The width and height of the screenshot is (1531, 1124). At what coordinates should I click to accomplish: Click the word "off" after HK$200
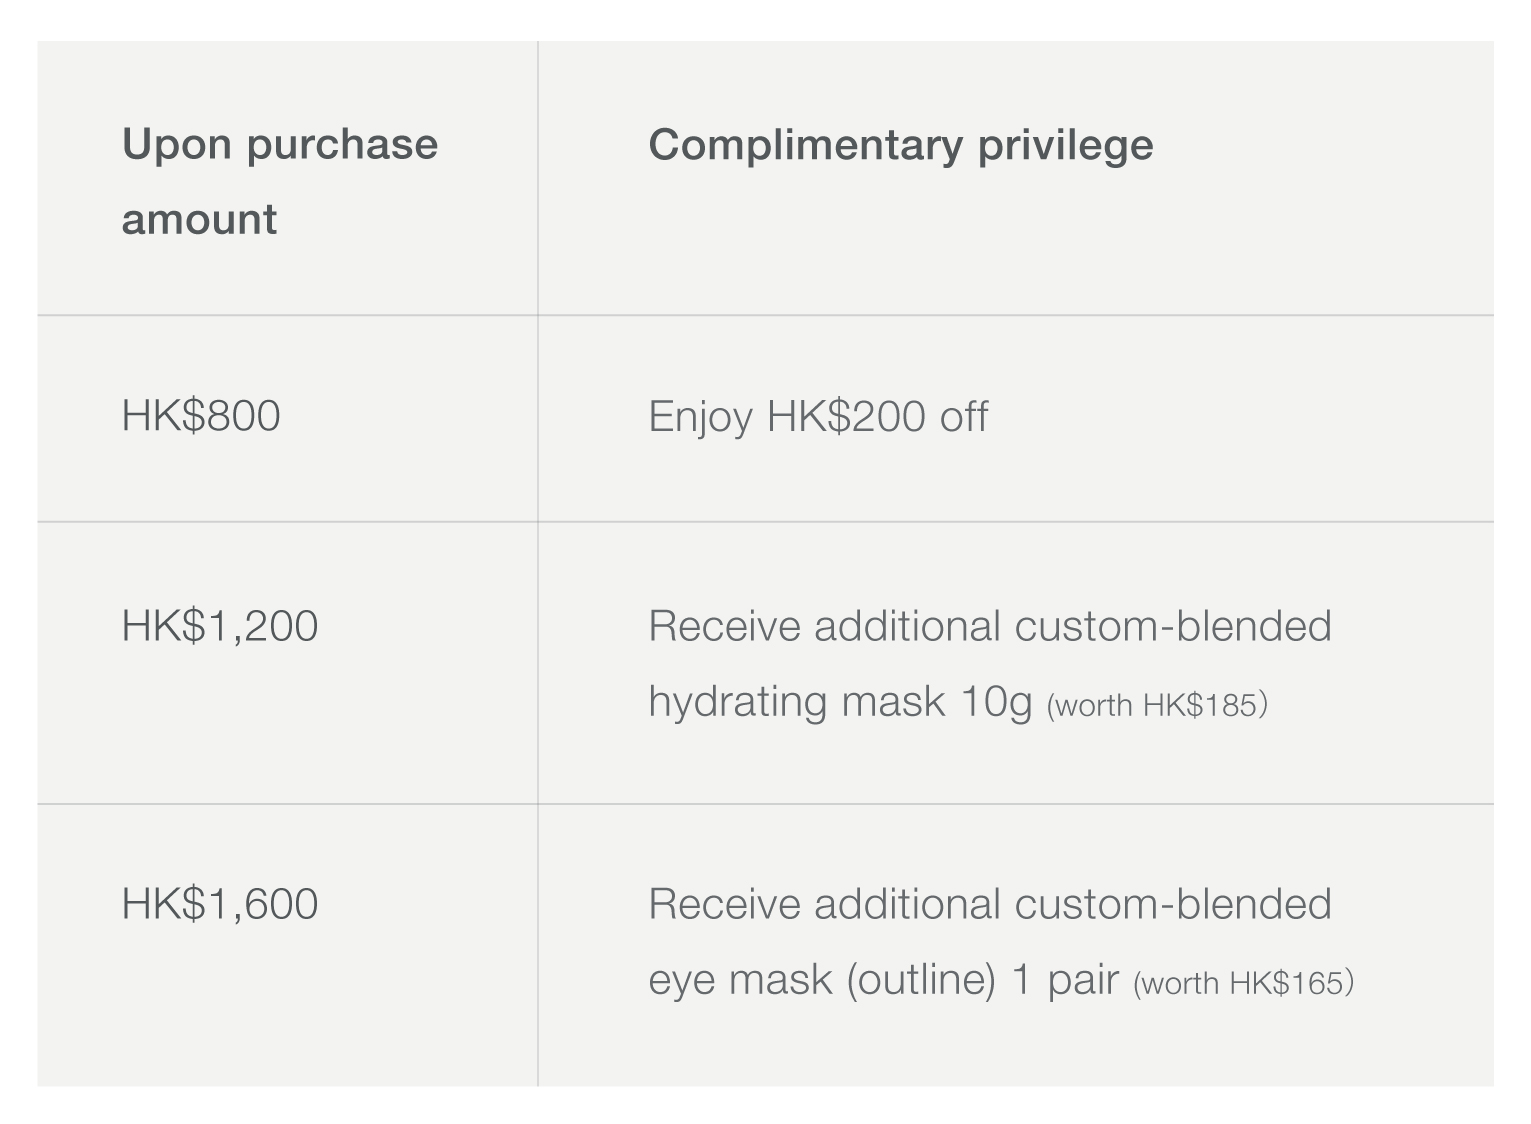[x=963, y=417]
